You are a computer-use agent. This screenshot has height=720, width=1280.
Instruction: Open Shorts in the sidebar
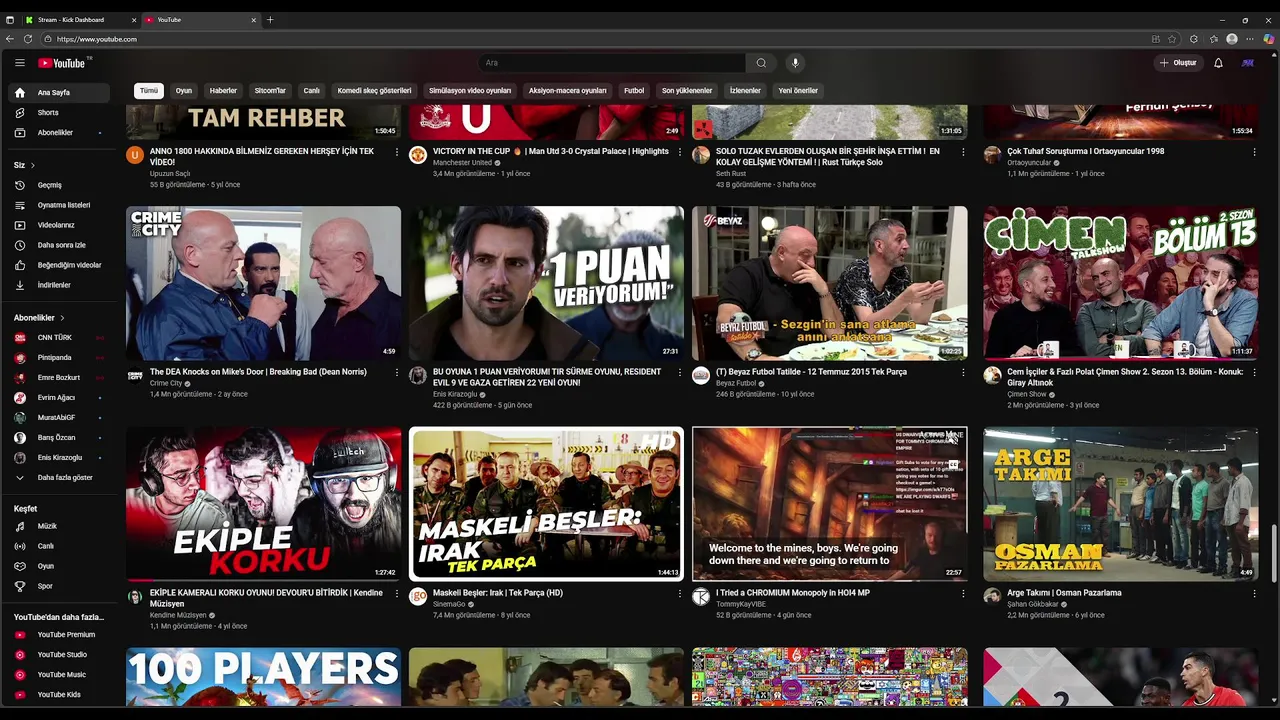click(x=60, y=112)
